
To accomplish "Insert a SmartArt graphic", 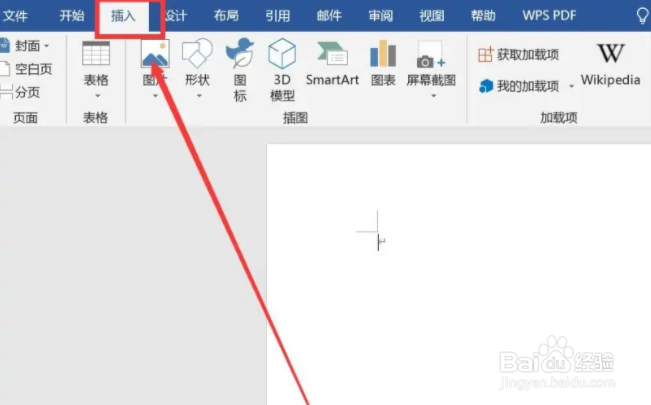I will (x=332, y=62).
